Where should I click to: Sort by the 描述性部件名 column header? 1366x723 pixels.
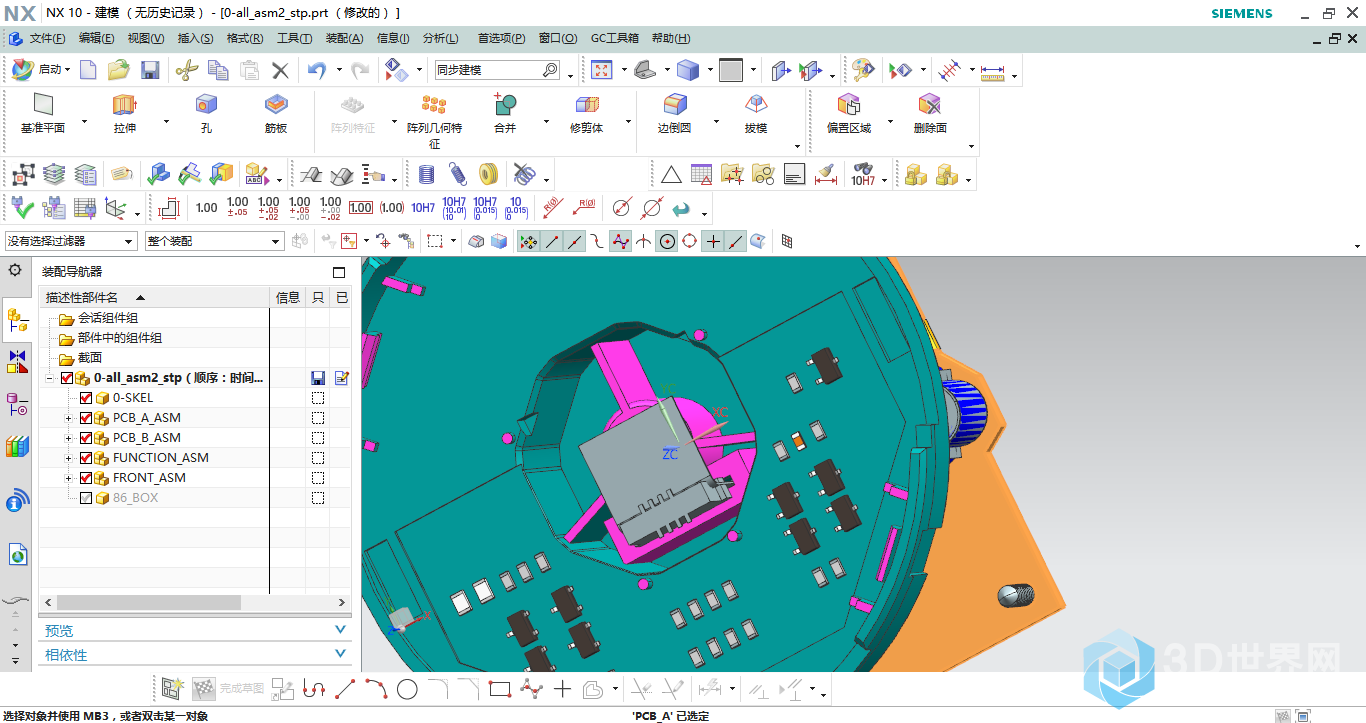click(155, 297)
